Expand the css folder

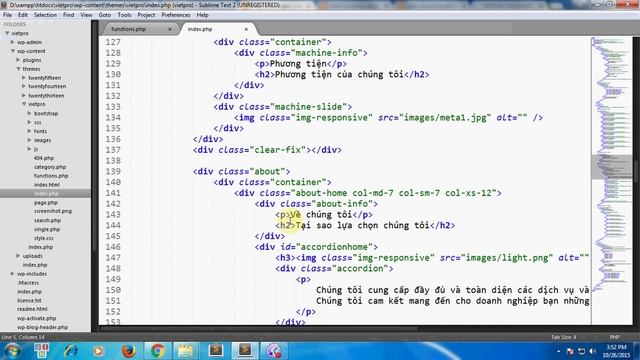pos(29,122)
